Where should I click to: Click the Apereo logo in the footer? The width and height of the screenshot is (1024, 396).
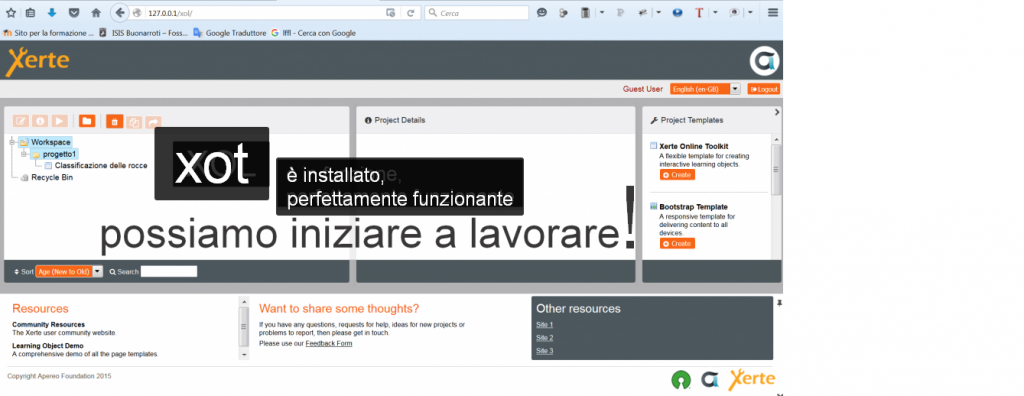[x=710, y=379]
